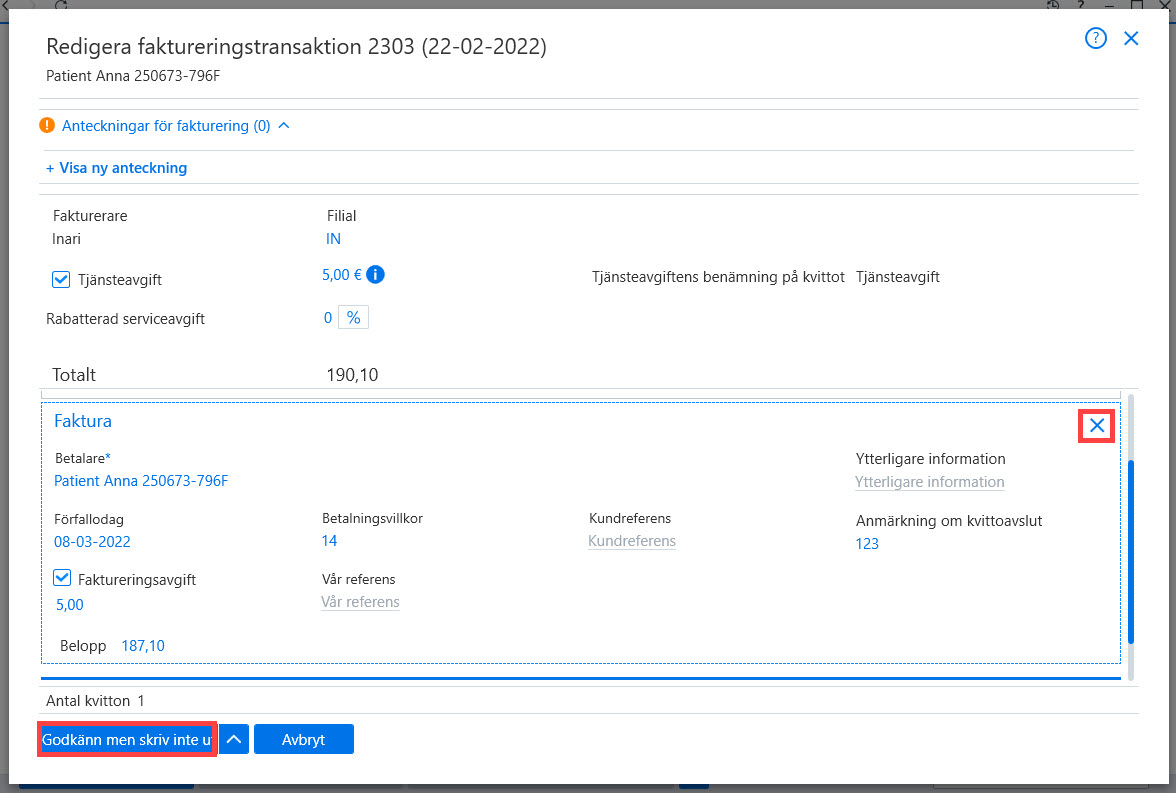Toggle the % discount unit button

353,317
